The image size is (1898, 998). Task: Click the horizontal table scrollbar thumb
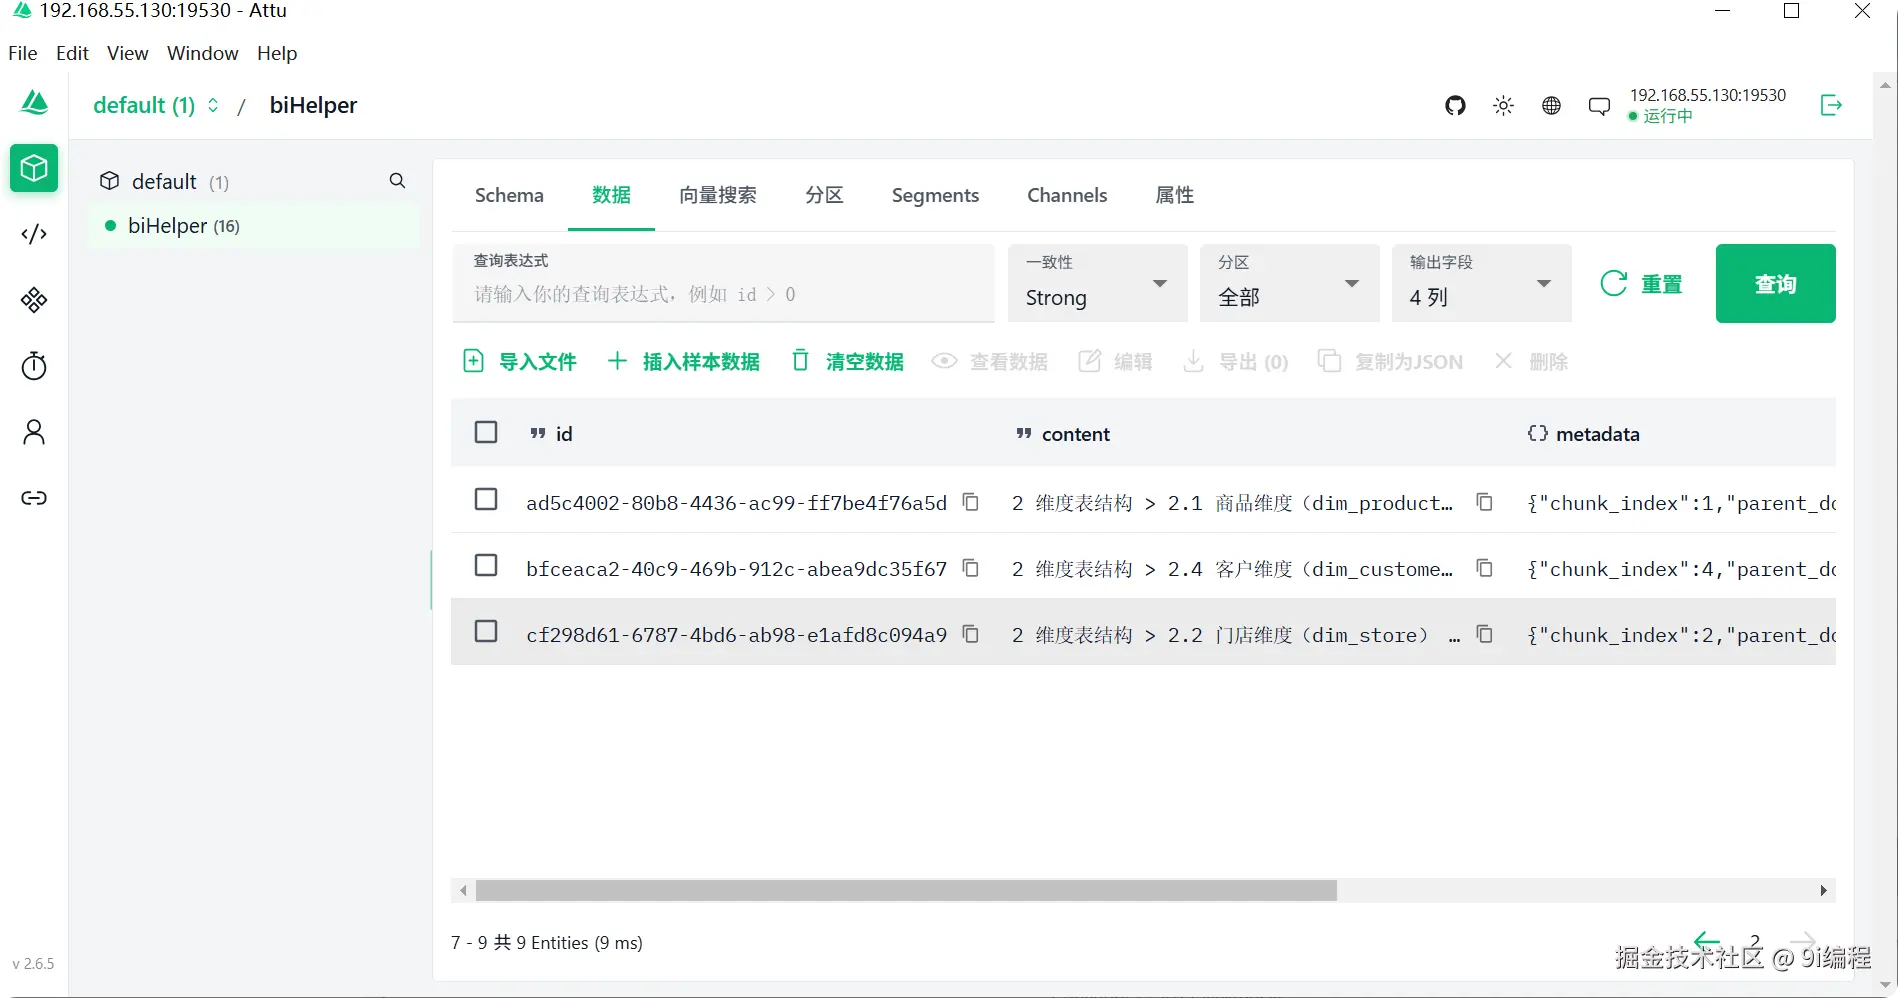click(906, 890)
